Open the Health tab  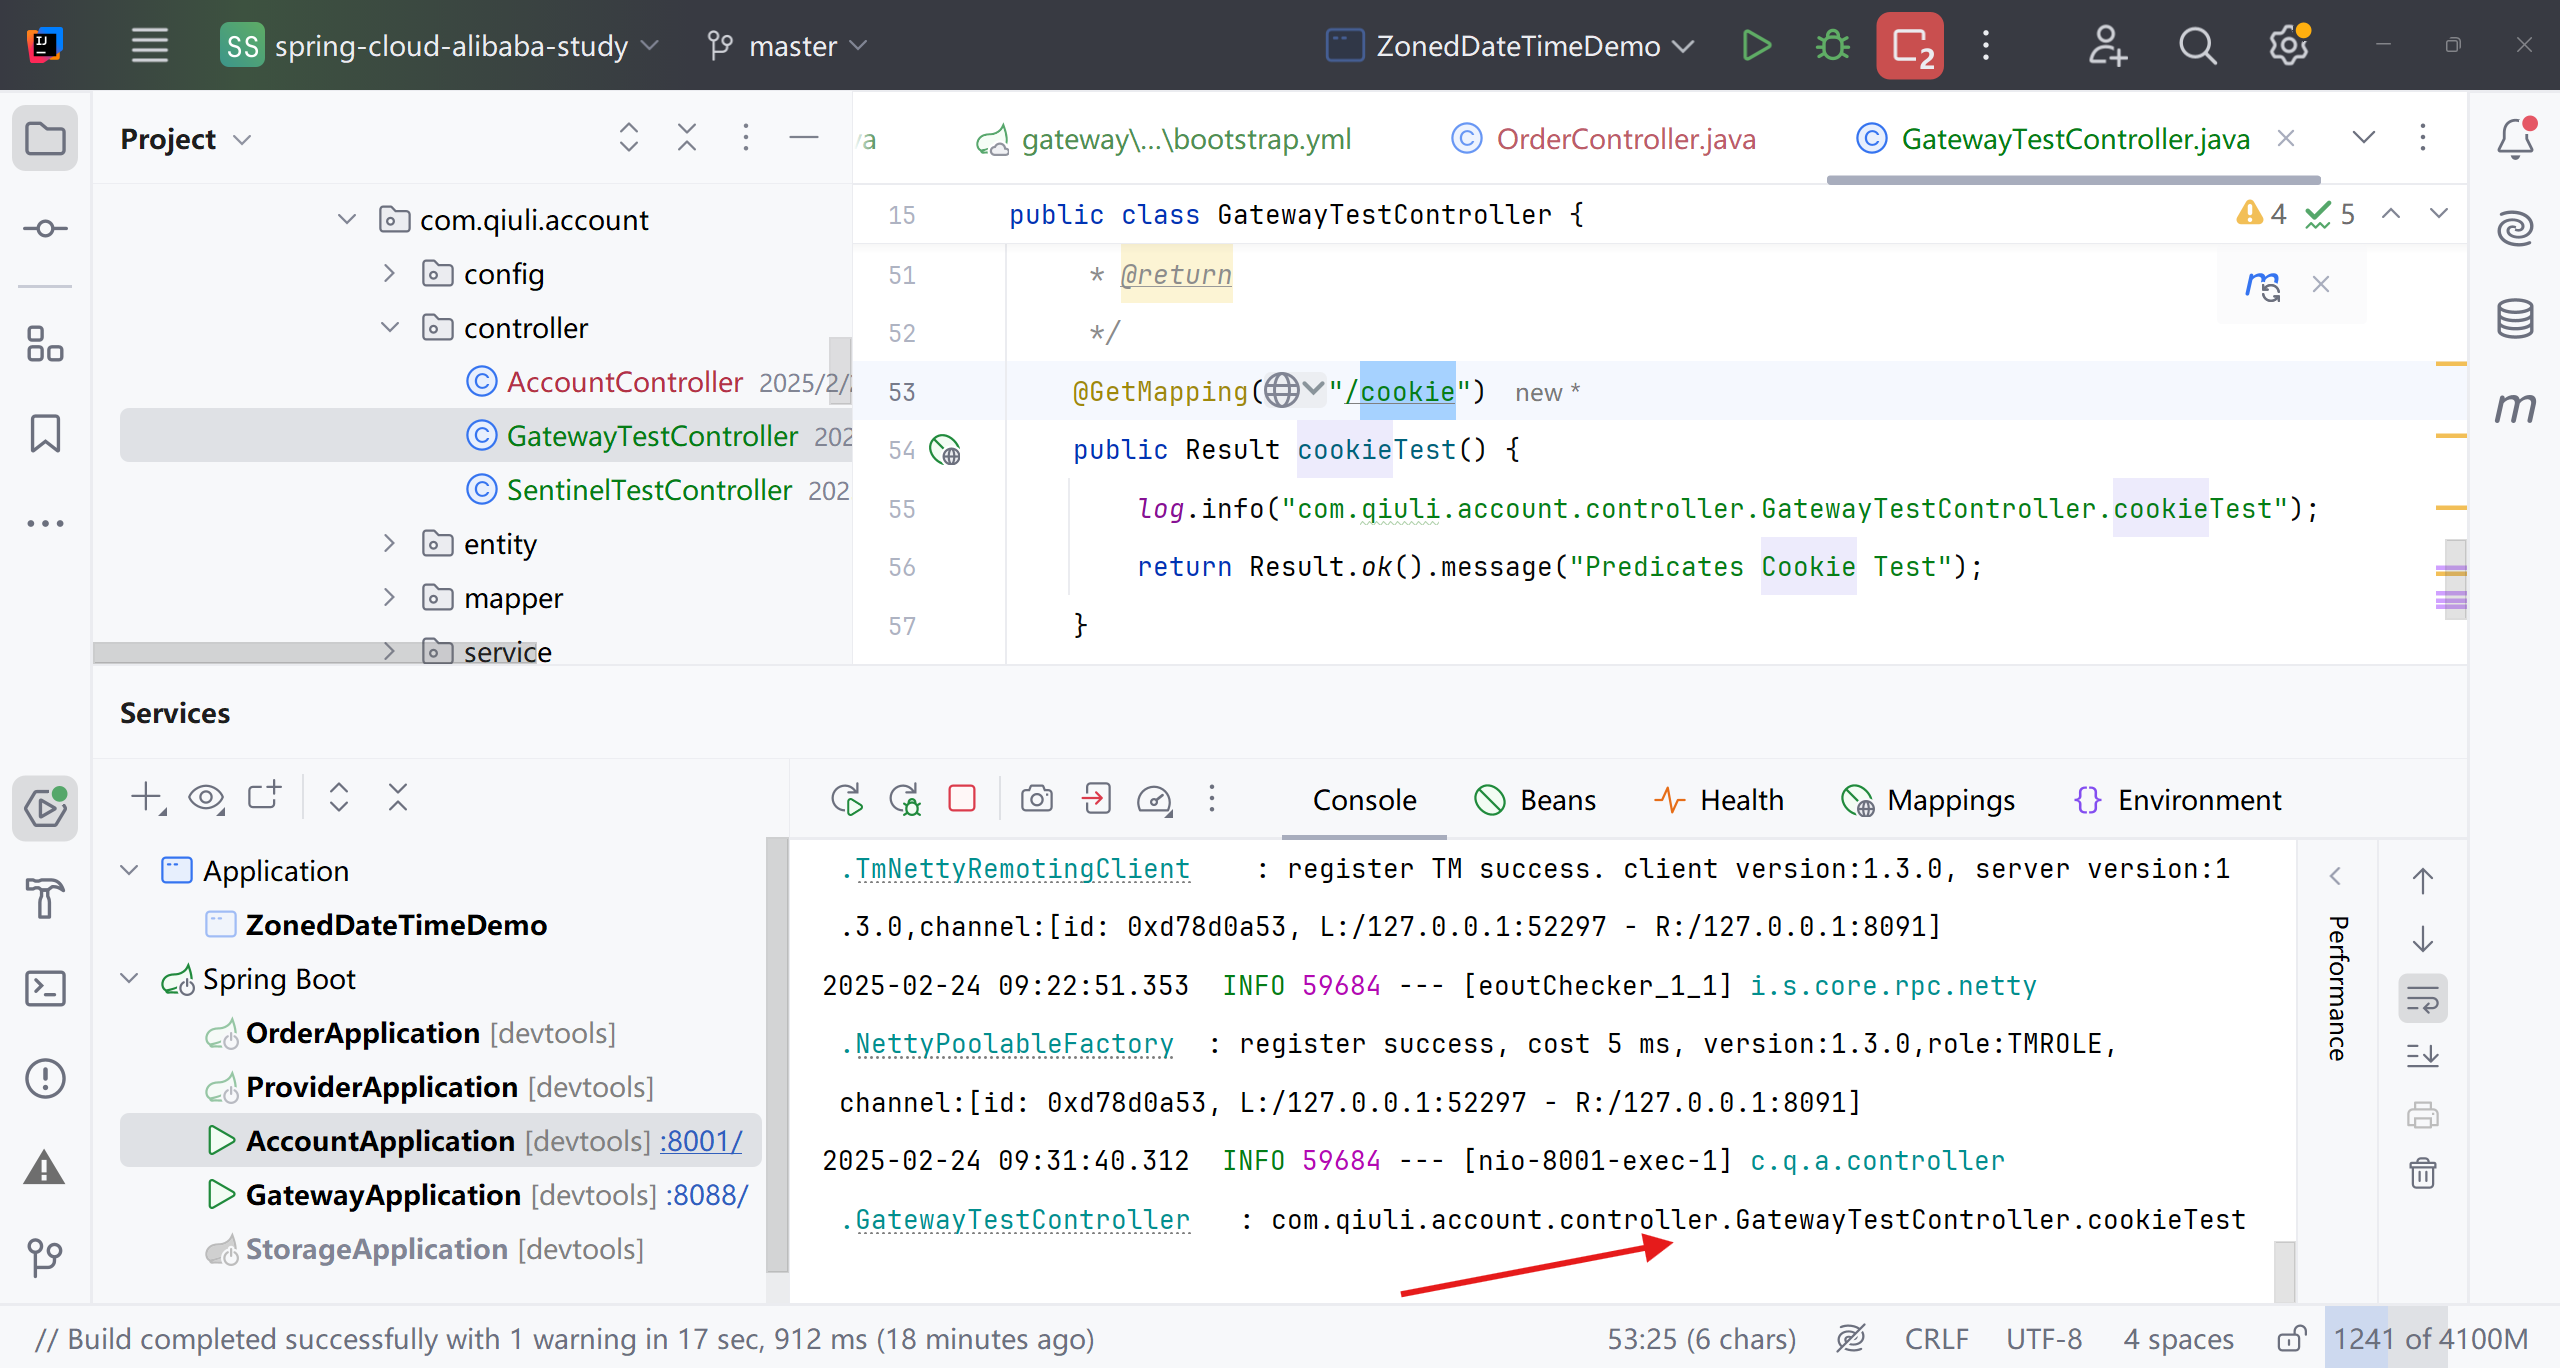click(x=1718, y=800)
